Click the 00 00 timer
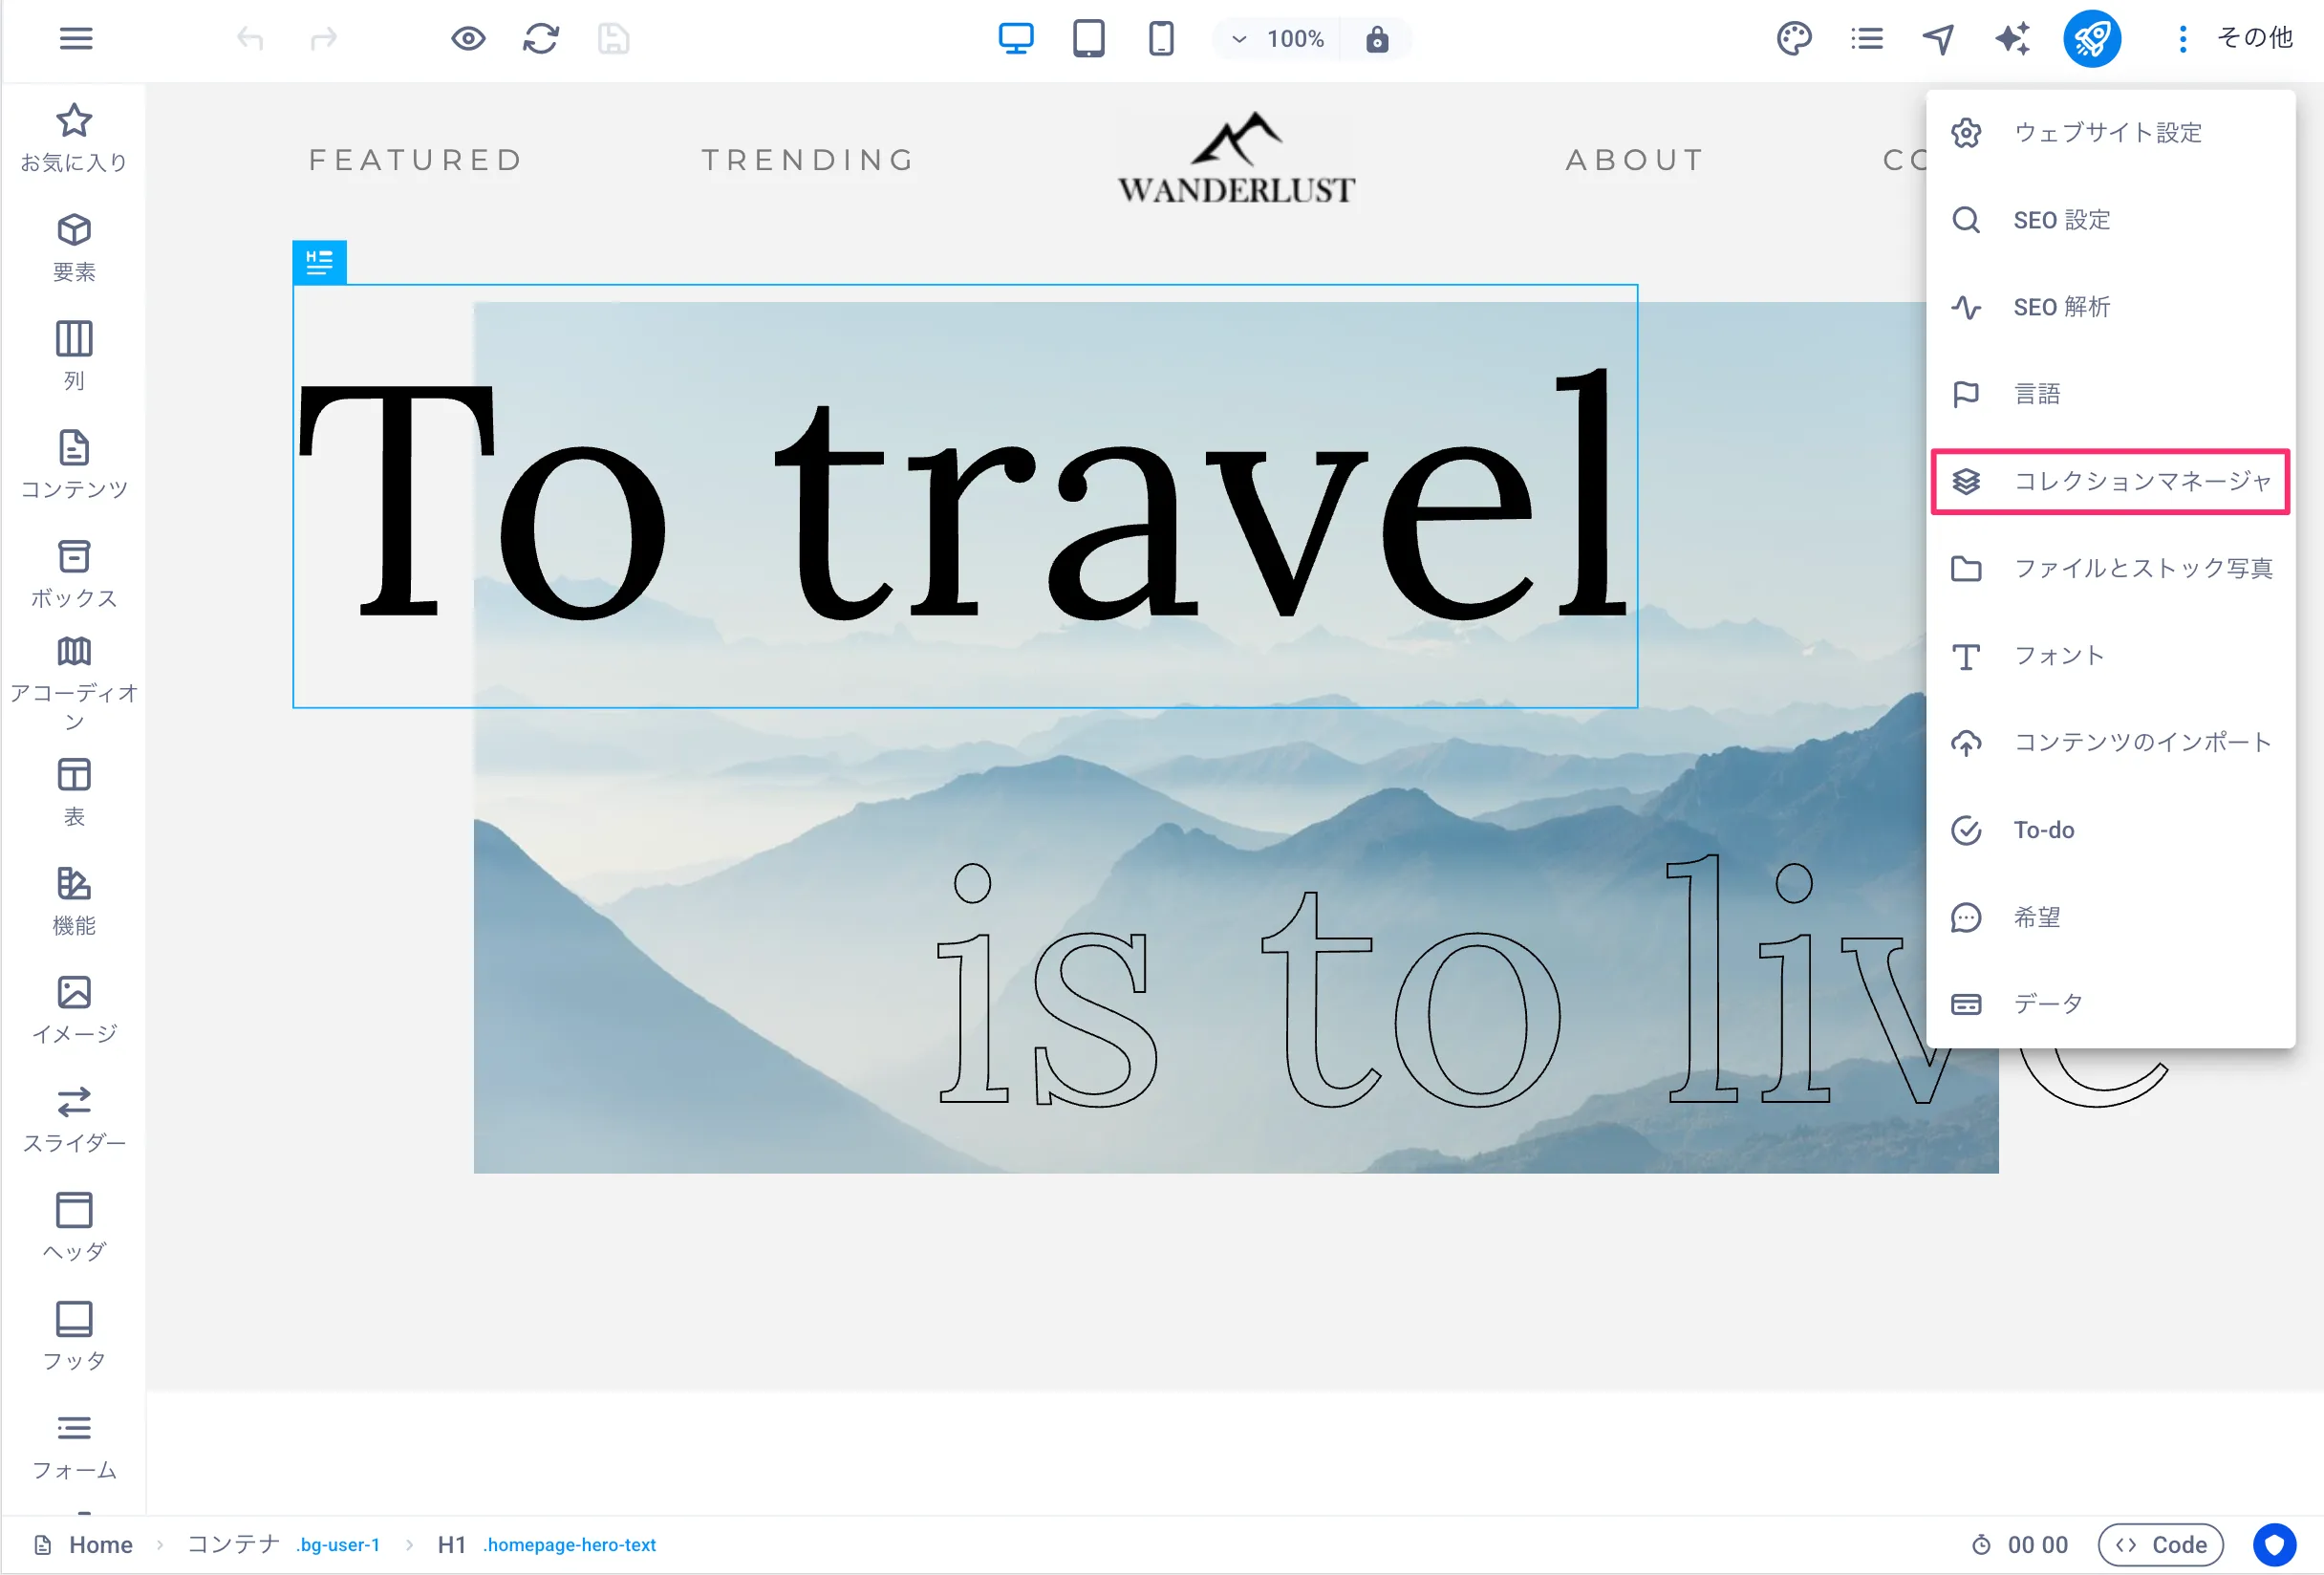 pyautogui.click(x=2020, y=1545)
